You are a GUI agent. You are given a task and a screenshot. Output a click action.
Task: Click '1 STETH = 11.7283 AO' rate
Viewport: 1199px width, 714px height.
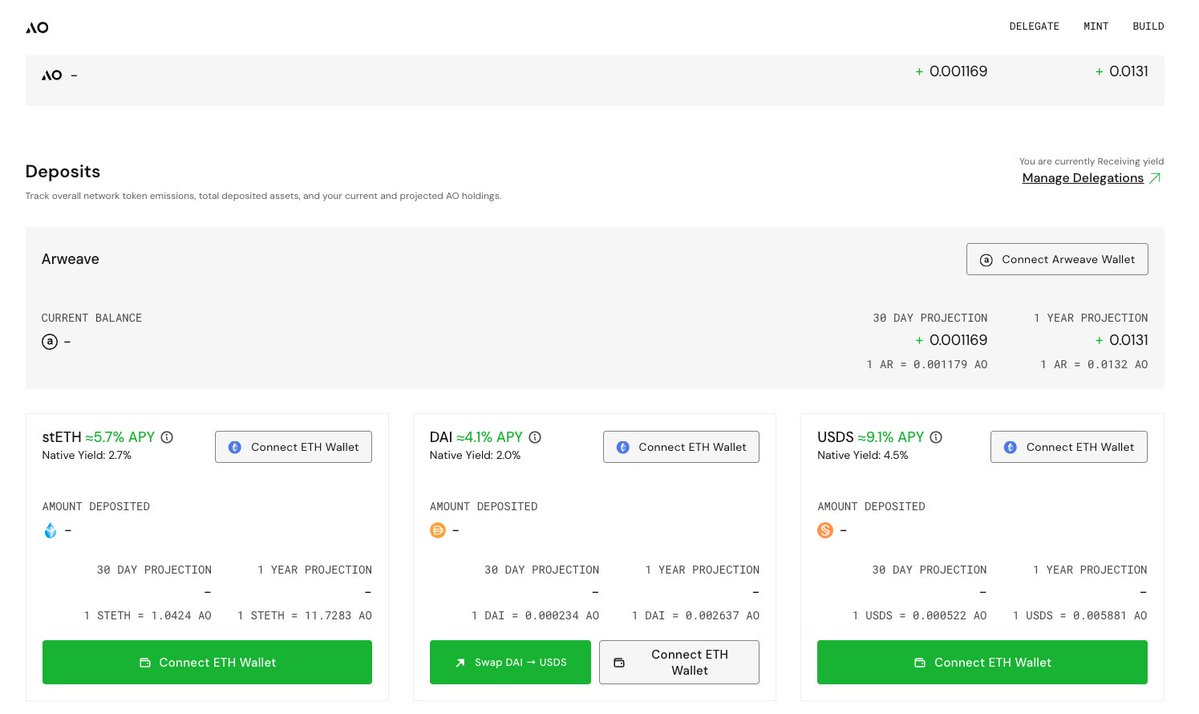(304, 615)
